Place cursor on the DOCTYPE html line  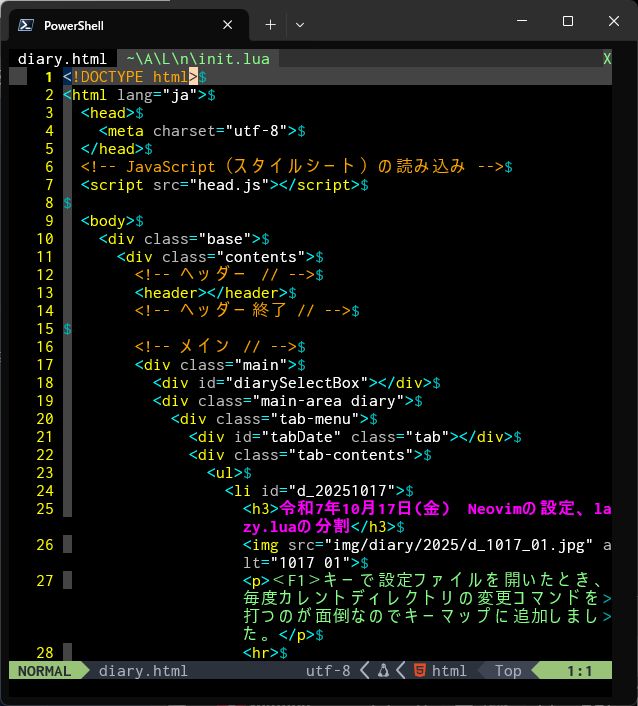click(130, 77)
